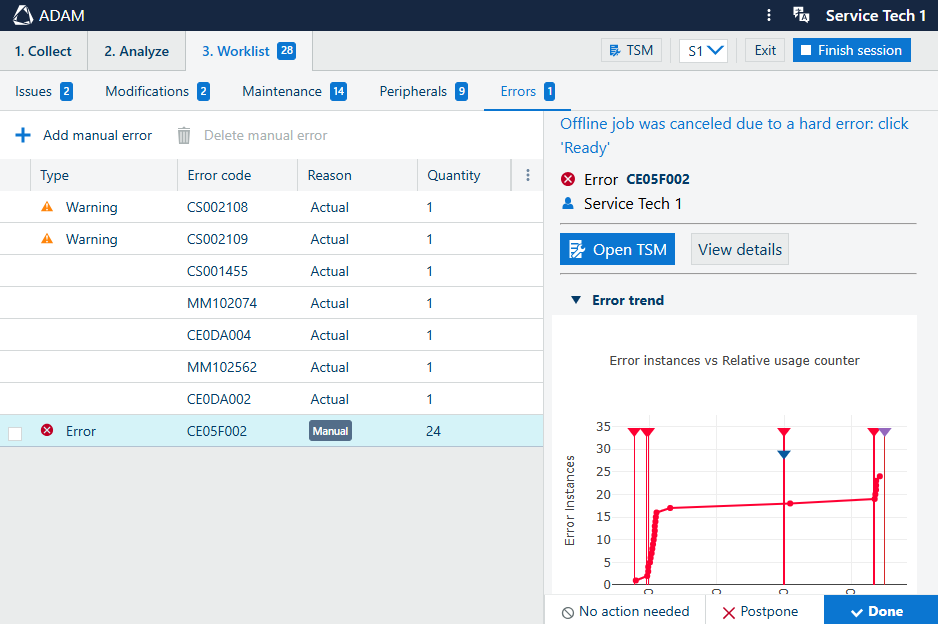Click the language translate icon
The height and width of the screenshot is (624, 938).
800,15
